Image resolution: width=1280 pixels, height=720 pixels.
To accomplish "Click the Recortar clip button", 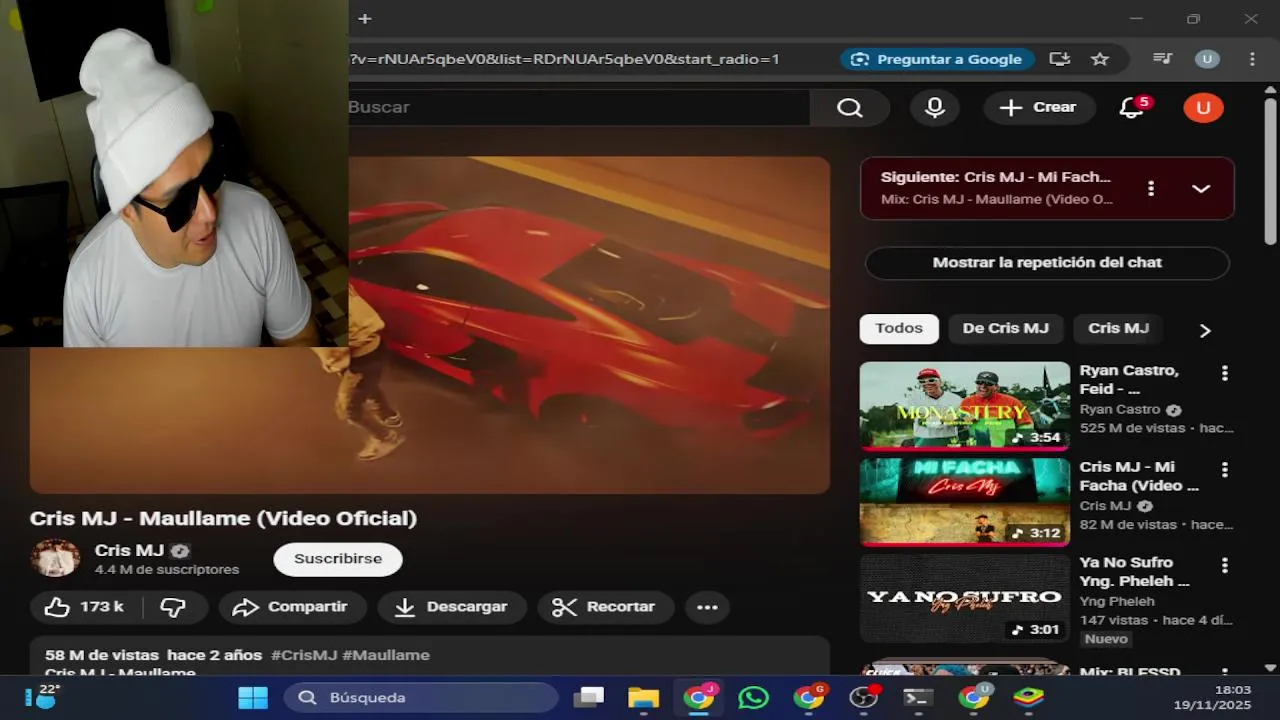I will pos(604,607).
